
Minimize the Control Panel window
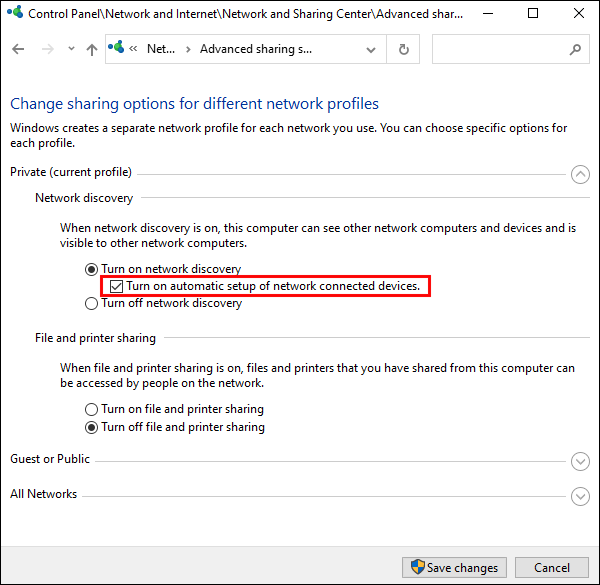(x=488, y=13)
